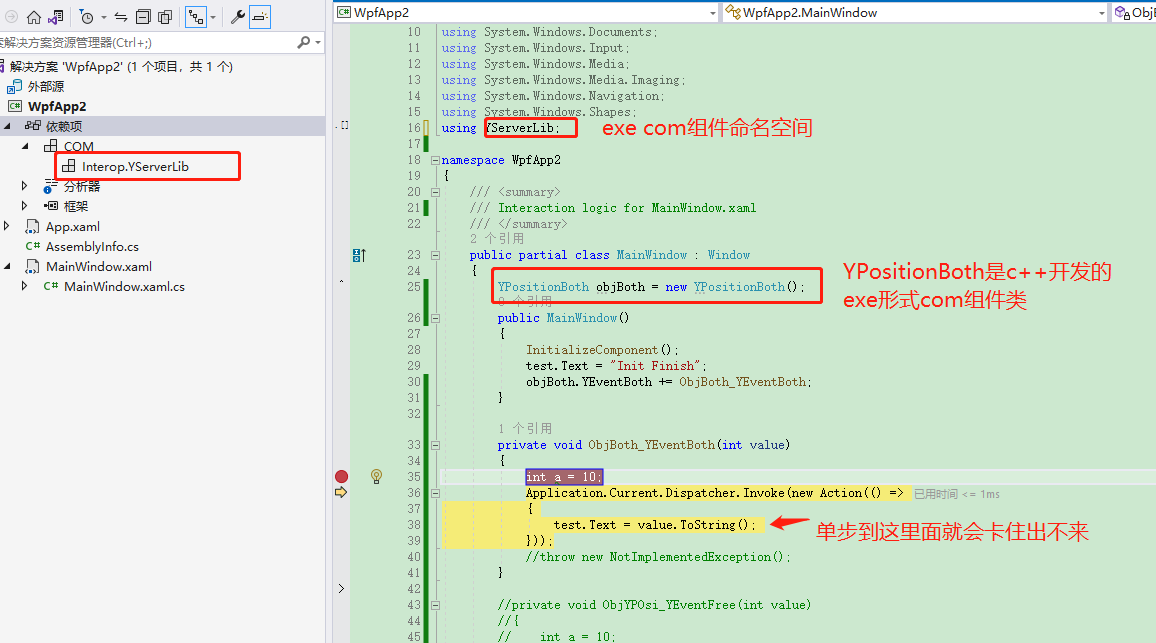The height and width of the screenshot is (643, 1156).
Task: Toggle the breakpoint on line 35
Action: [x=341, y=477]
